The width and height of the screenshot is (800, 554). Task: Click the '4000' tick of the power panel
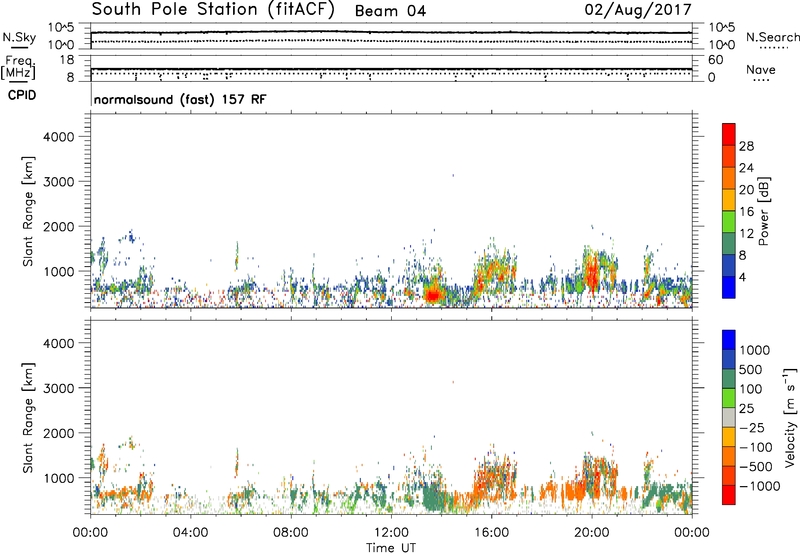(x=59, y=137)
